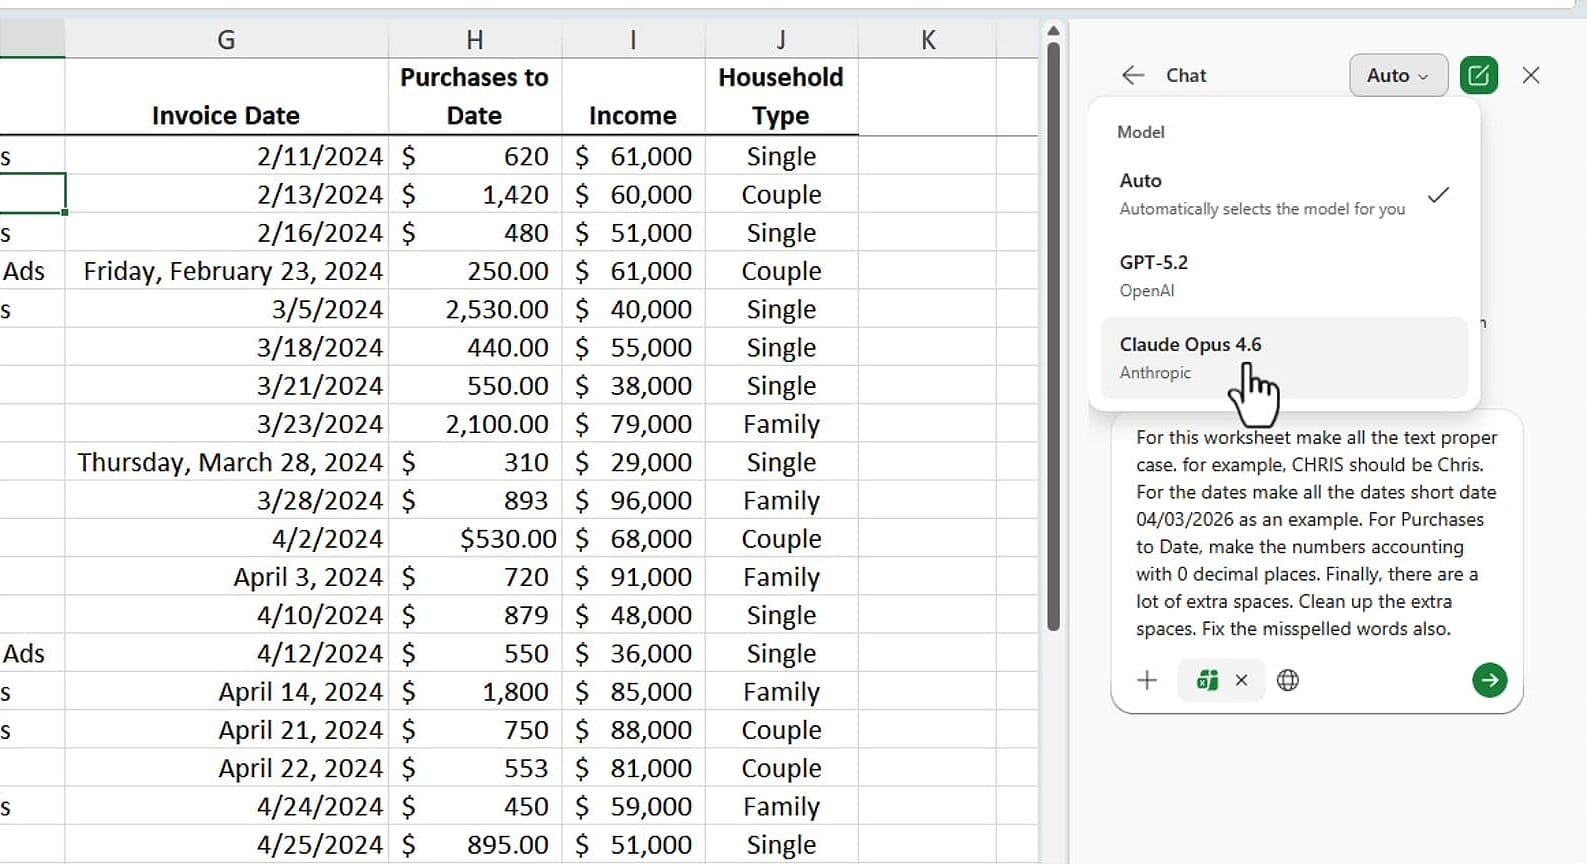1587x864 pixels.
Task: Select the cell with date 2/13/2024
Action: [x=226, y=194]
